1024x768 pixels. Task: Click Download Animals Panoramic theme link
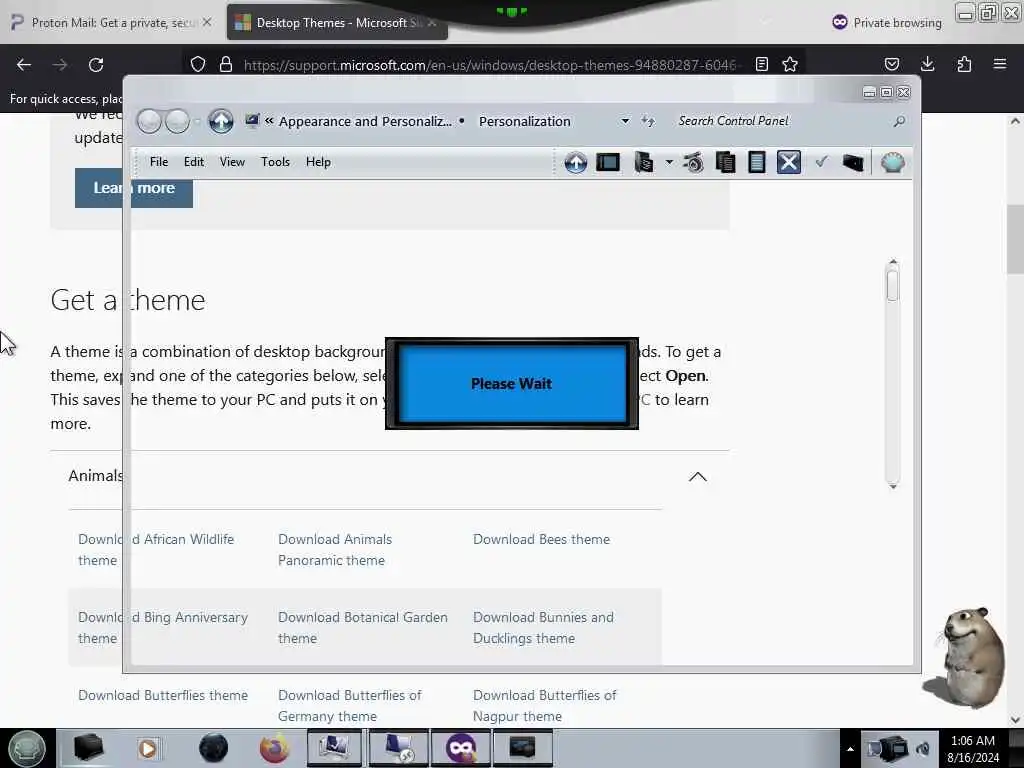point(335,550)
